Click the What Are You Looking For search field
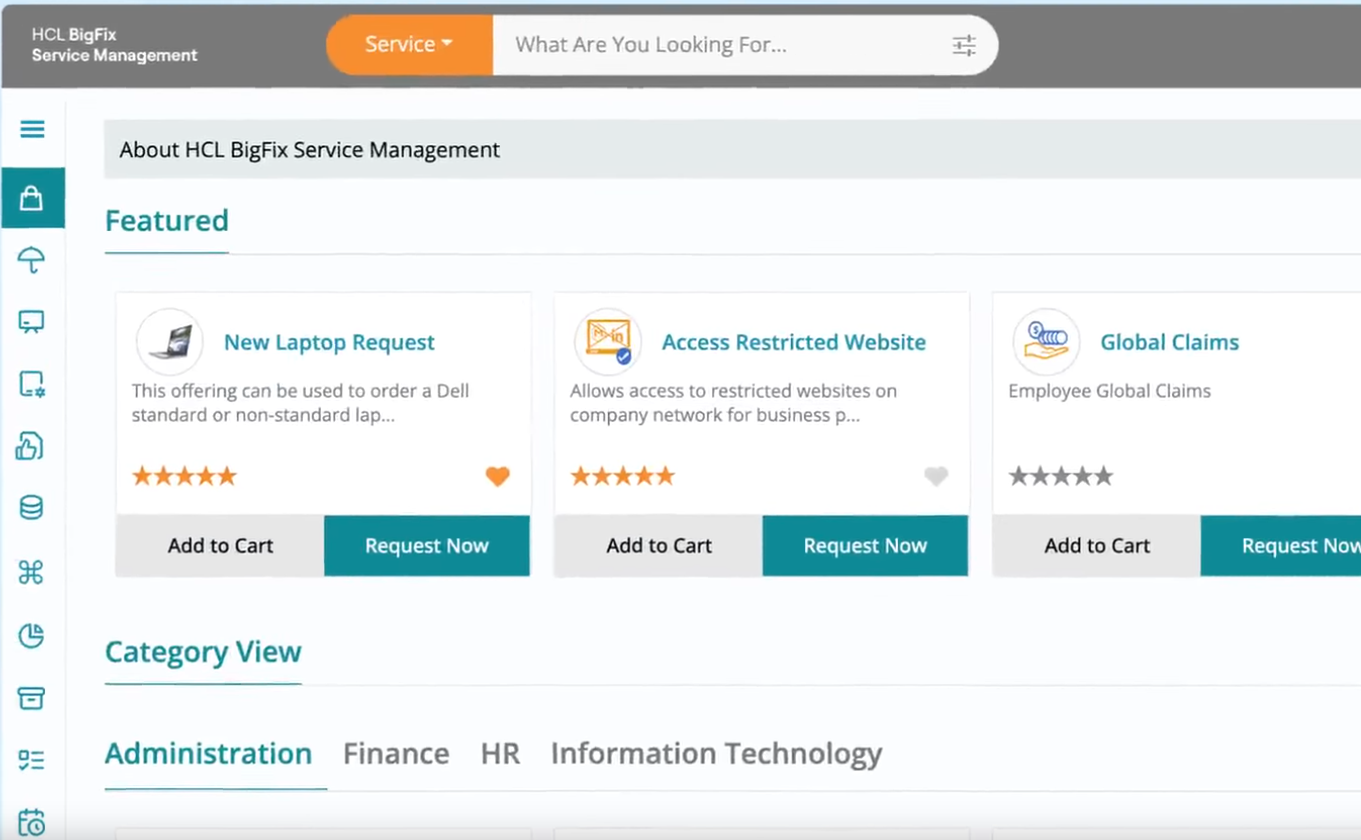This screenshot has width=1361, height=840. (720, 45)
